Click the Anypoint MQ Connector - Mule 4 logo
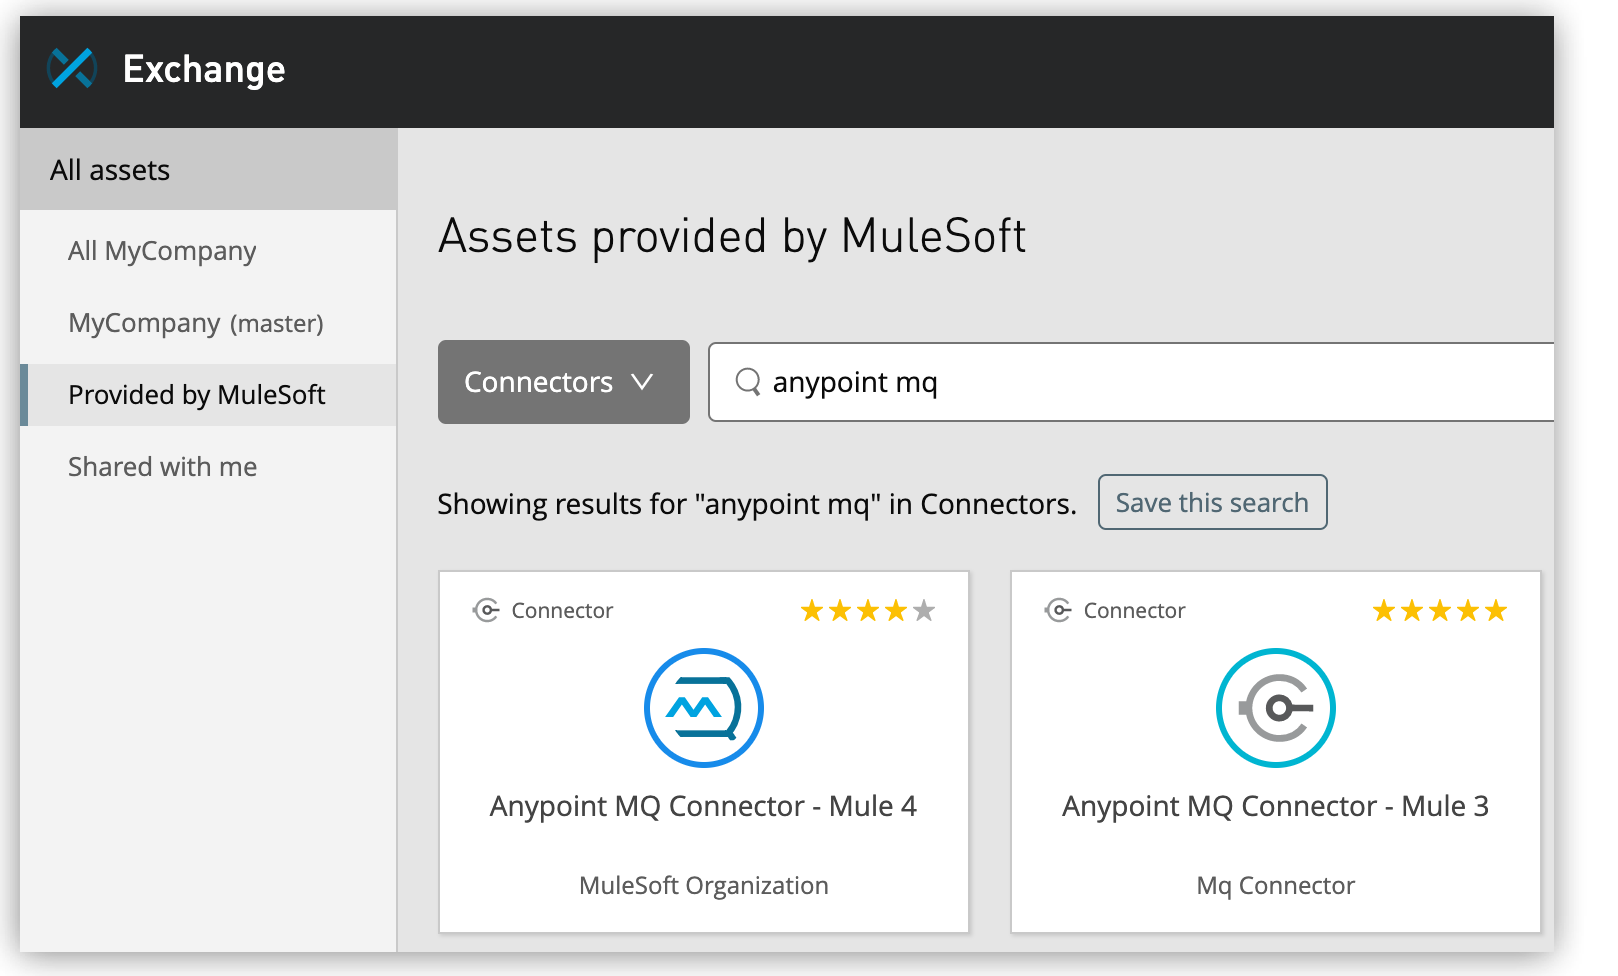1618x976 pixels. pos(704,708)
